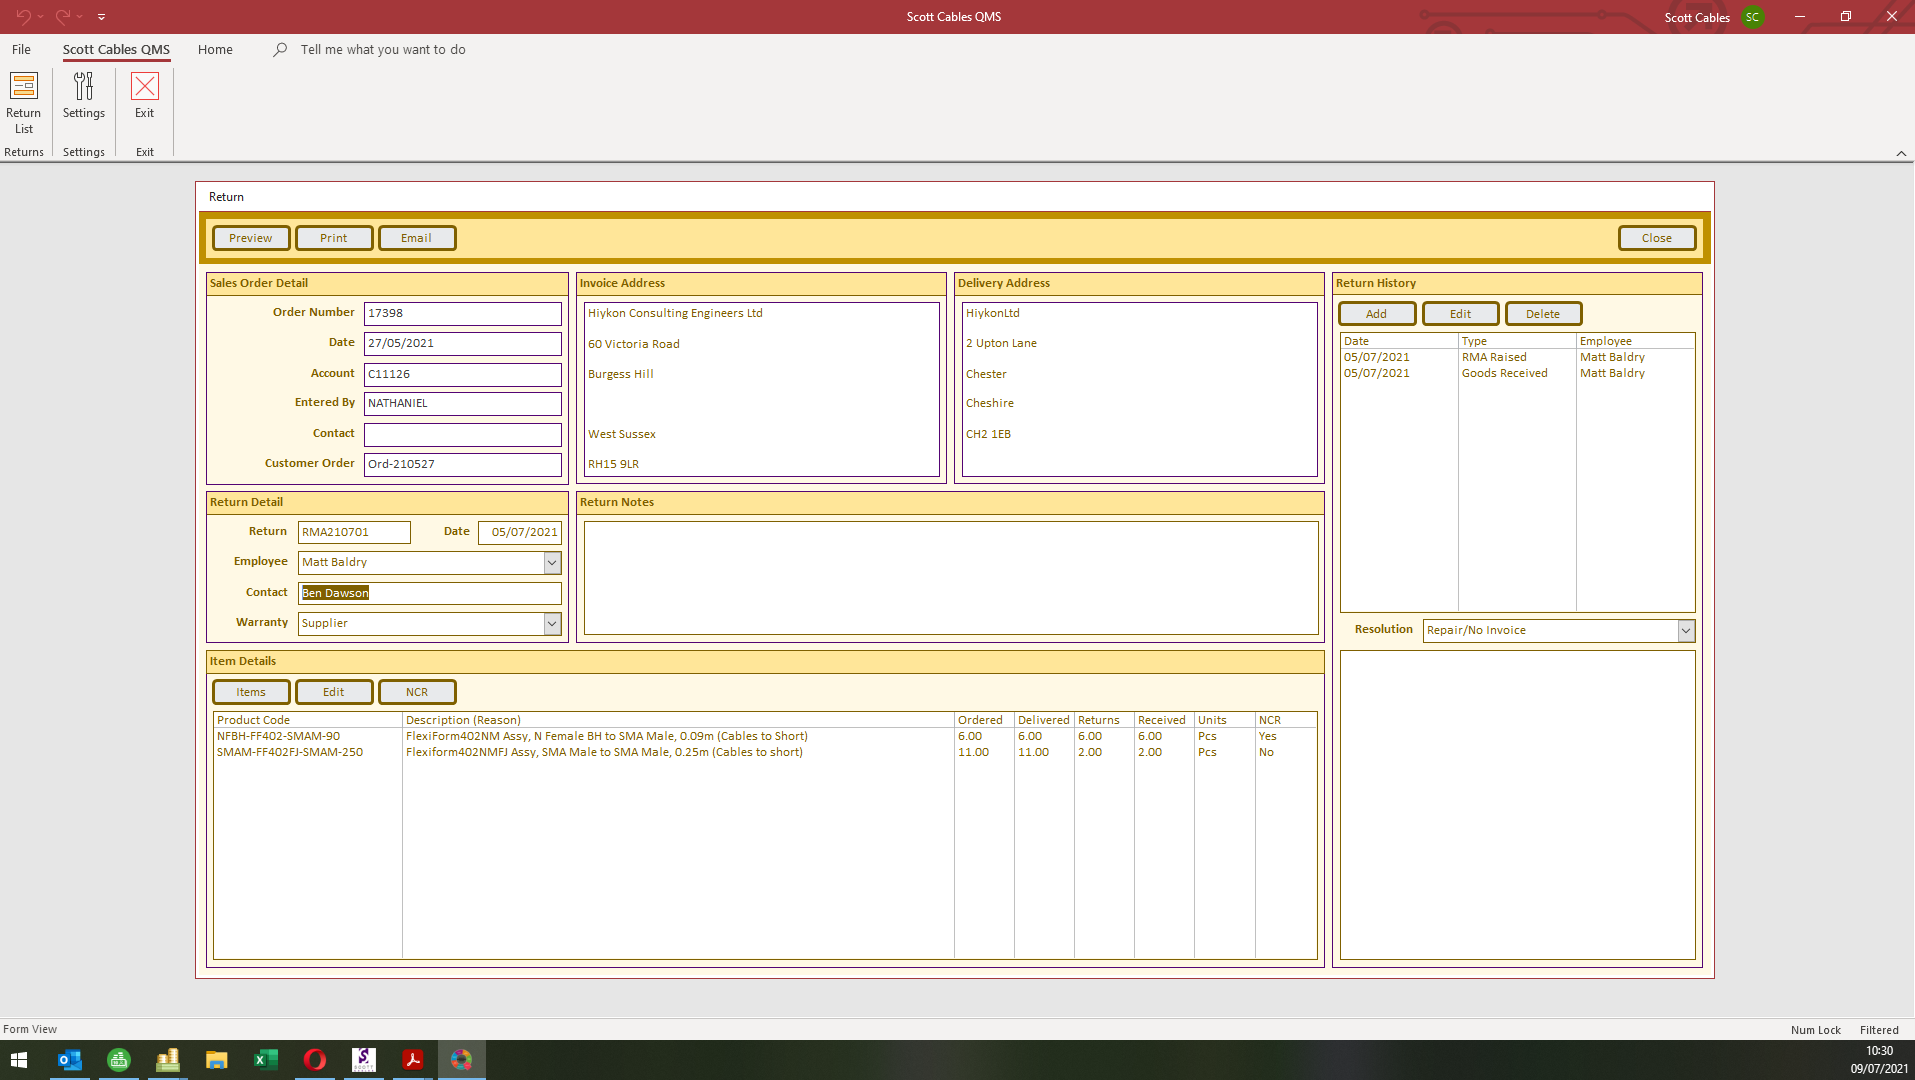
Task: Select the Scott Cables QMS ribbon tab
Action: tap(116, 49)
